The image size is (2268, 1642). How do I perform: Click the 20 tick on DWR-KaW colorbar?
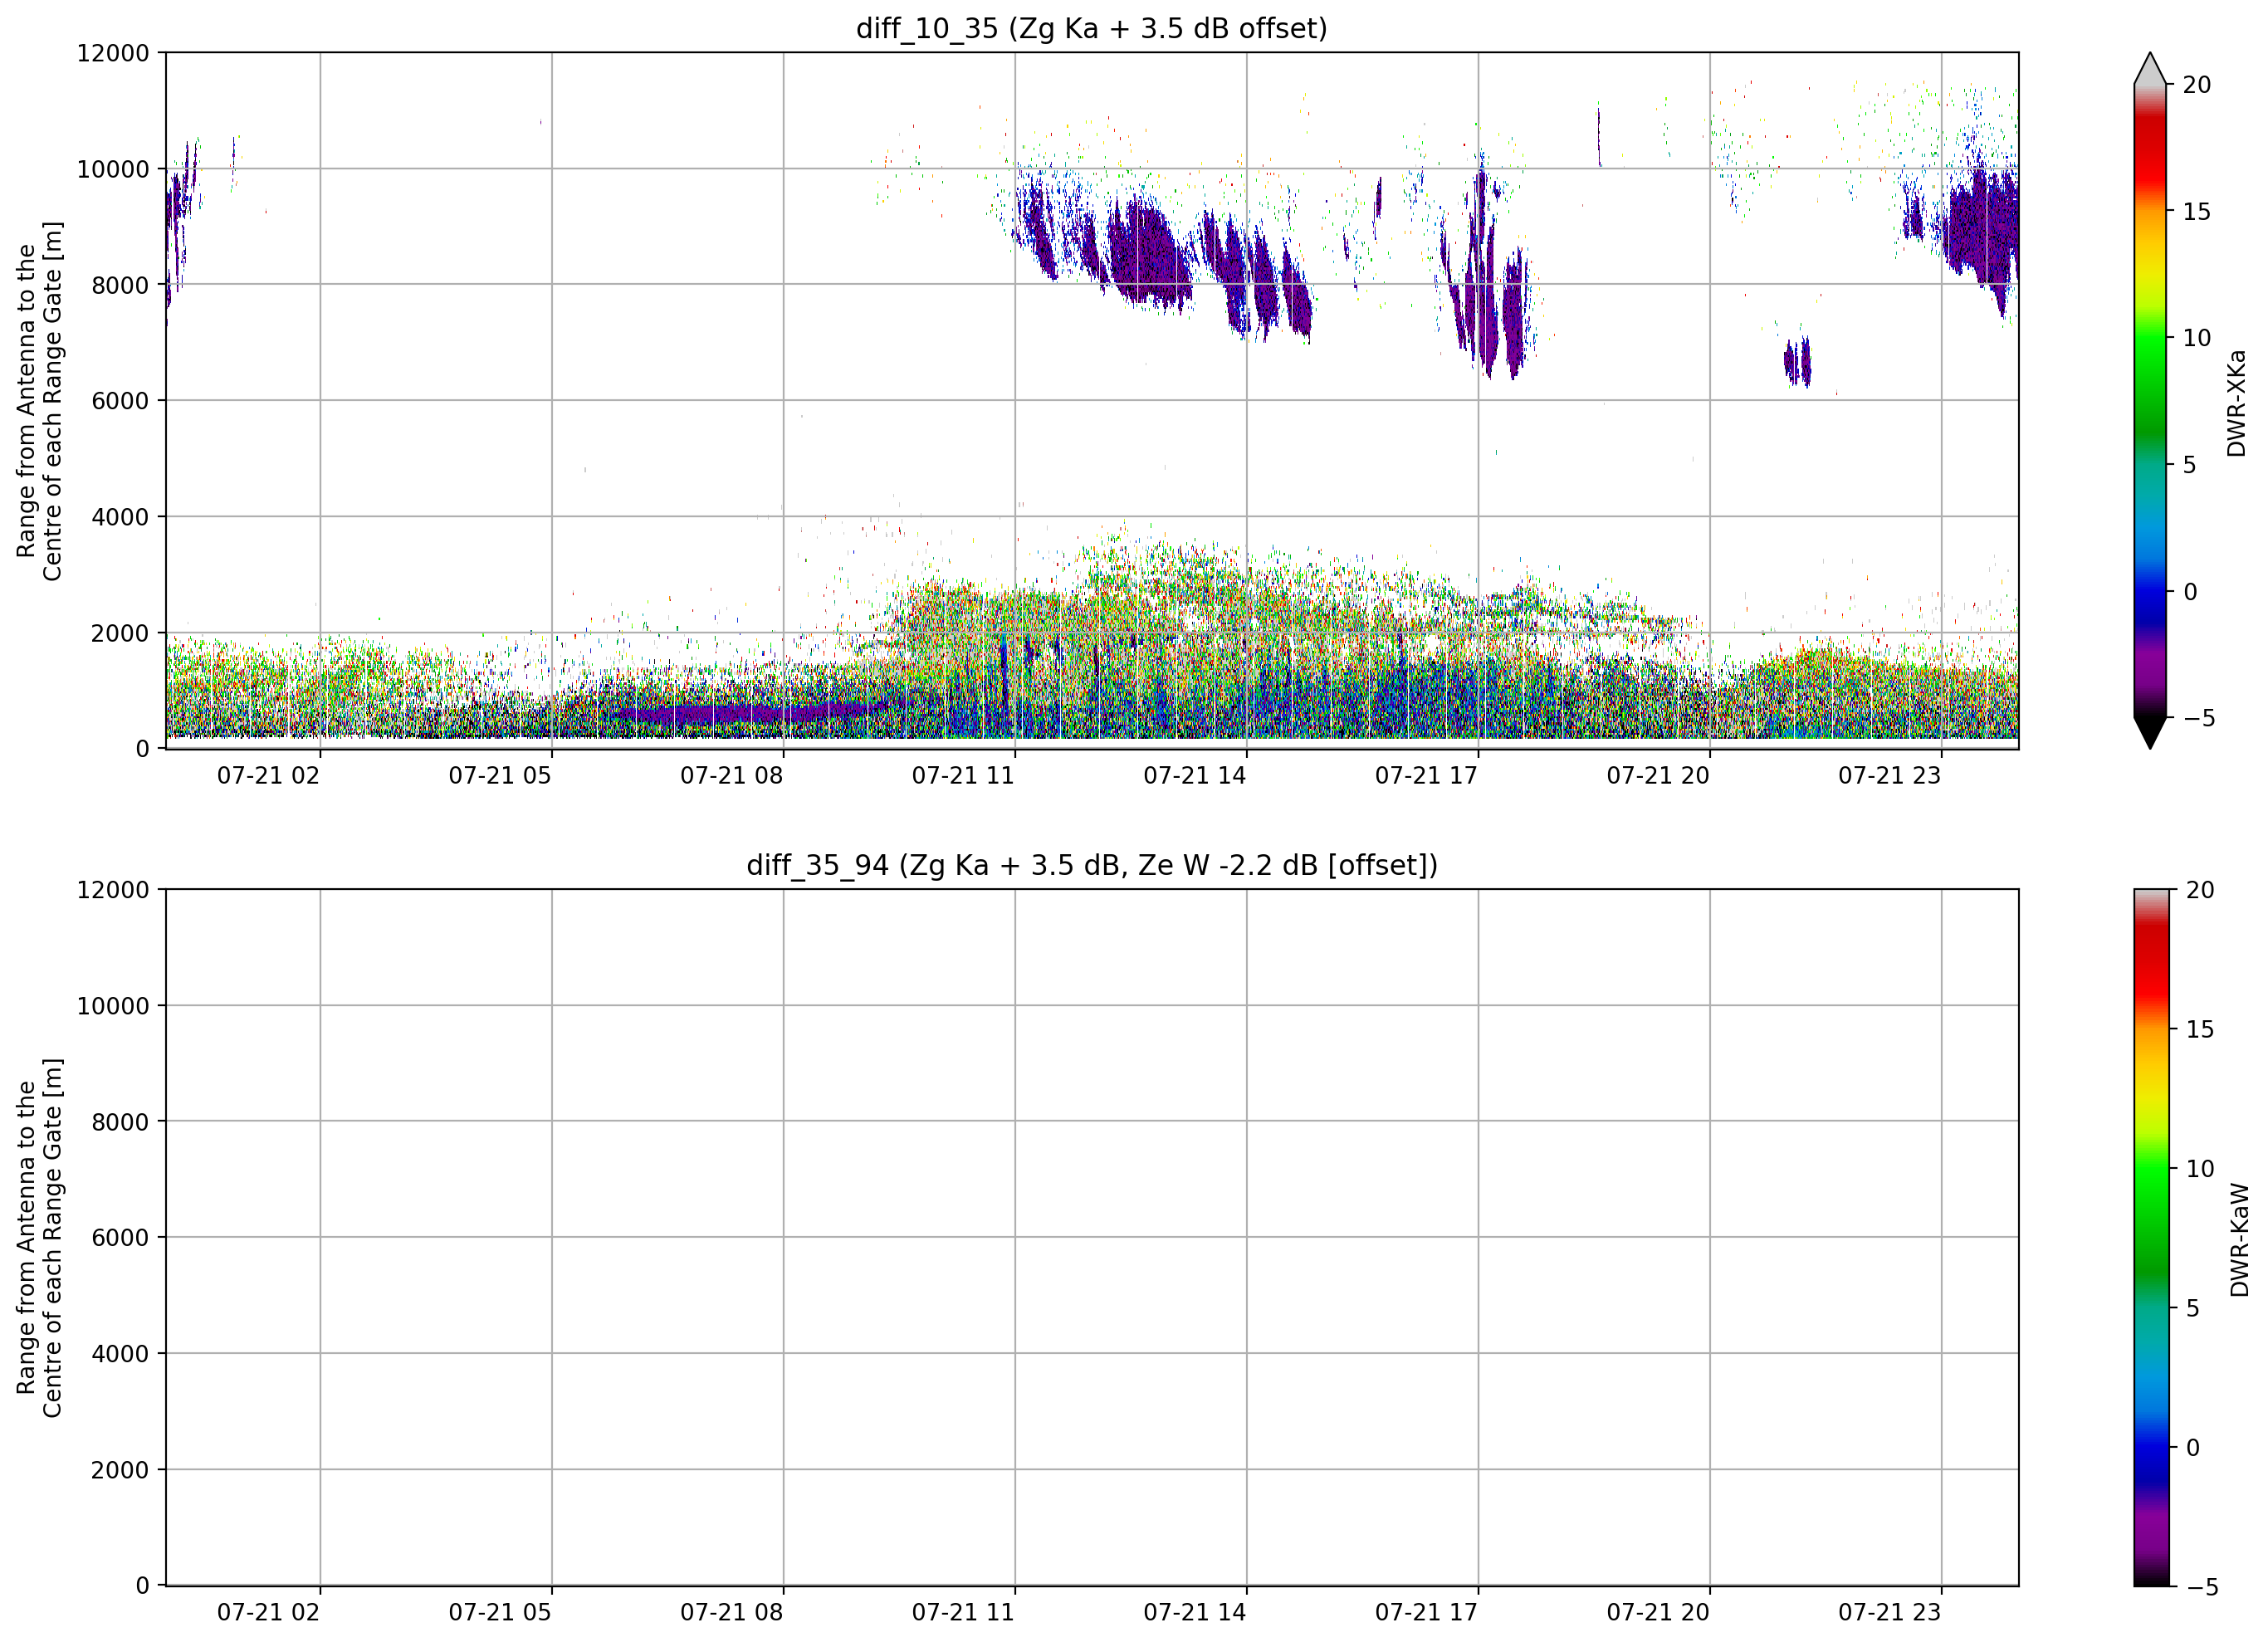click(2200, 890)
